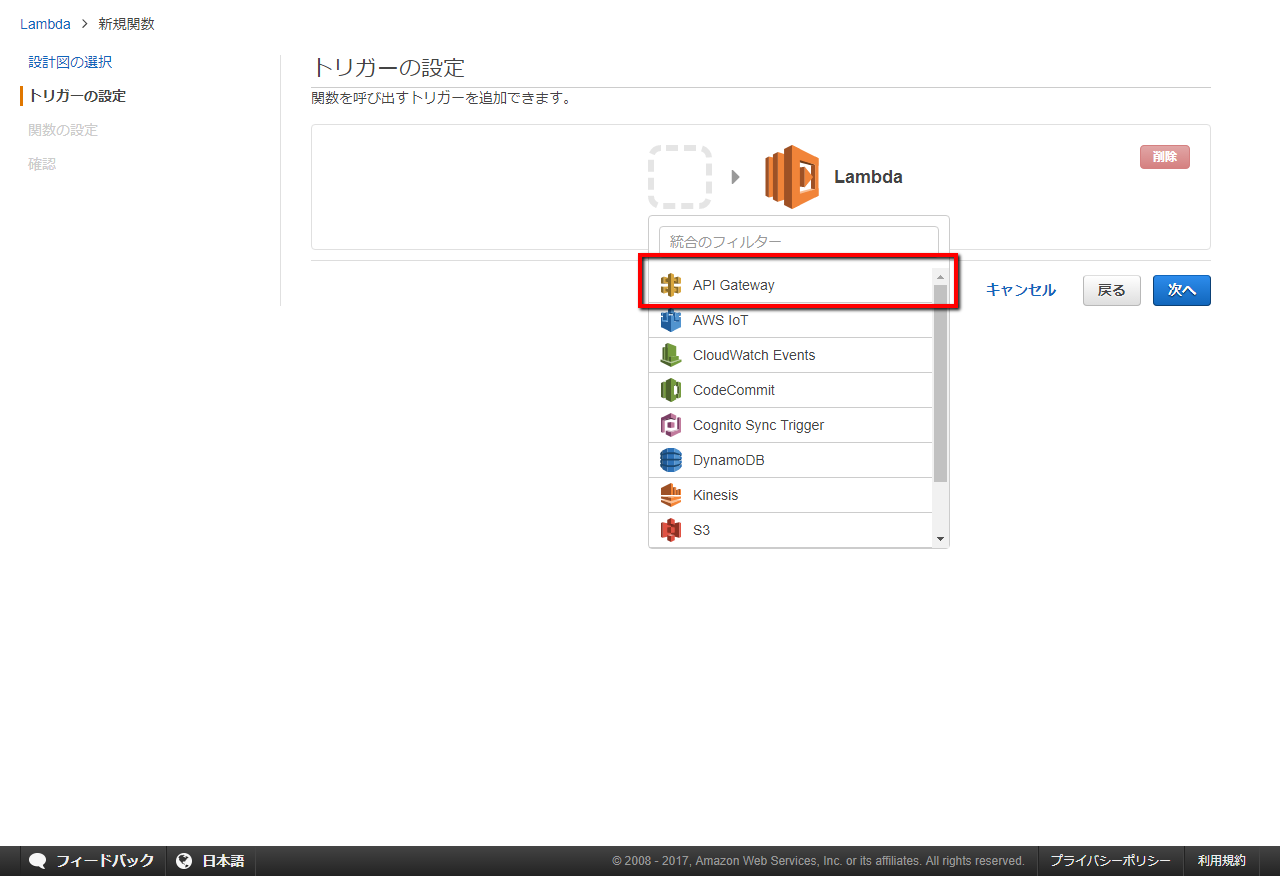This screenshot has height=876, width=1280.
Task: Click the empty dashed trigger placeholder box
Action: tap(680, 177)
